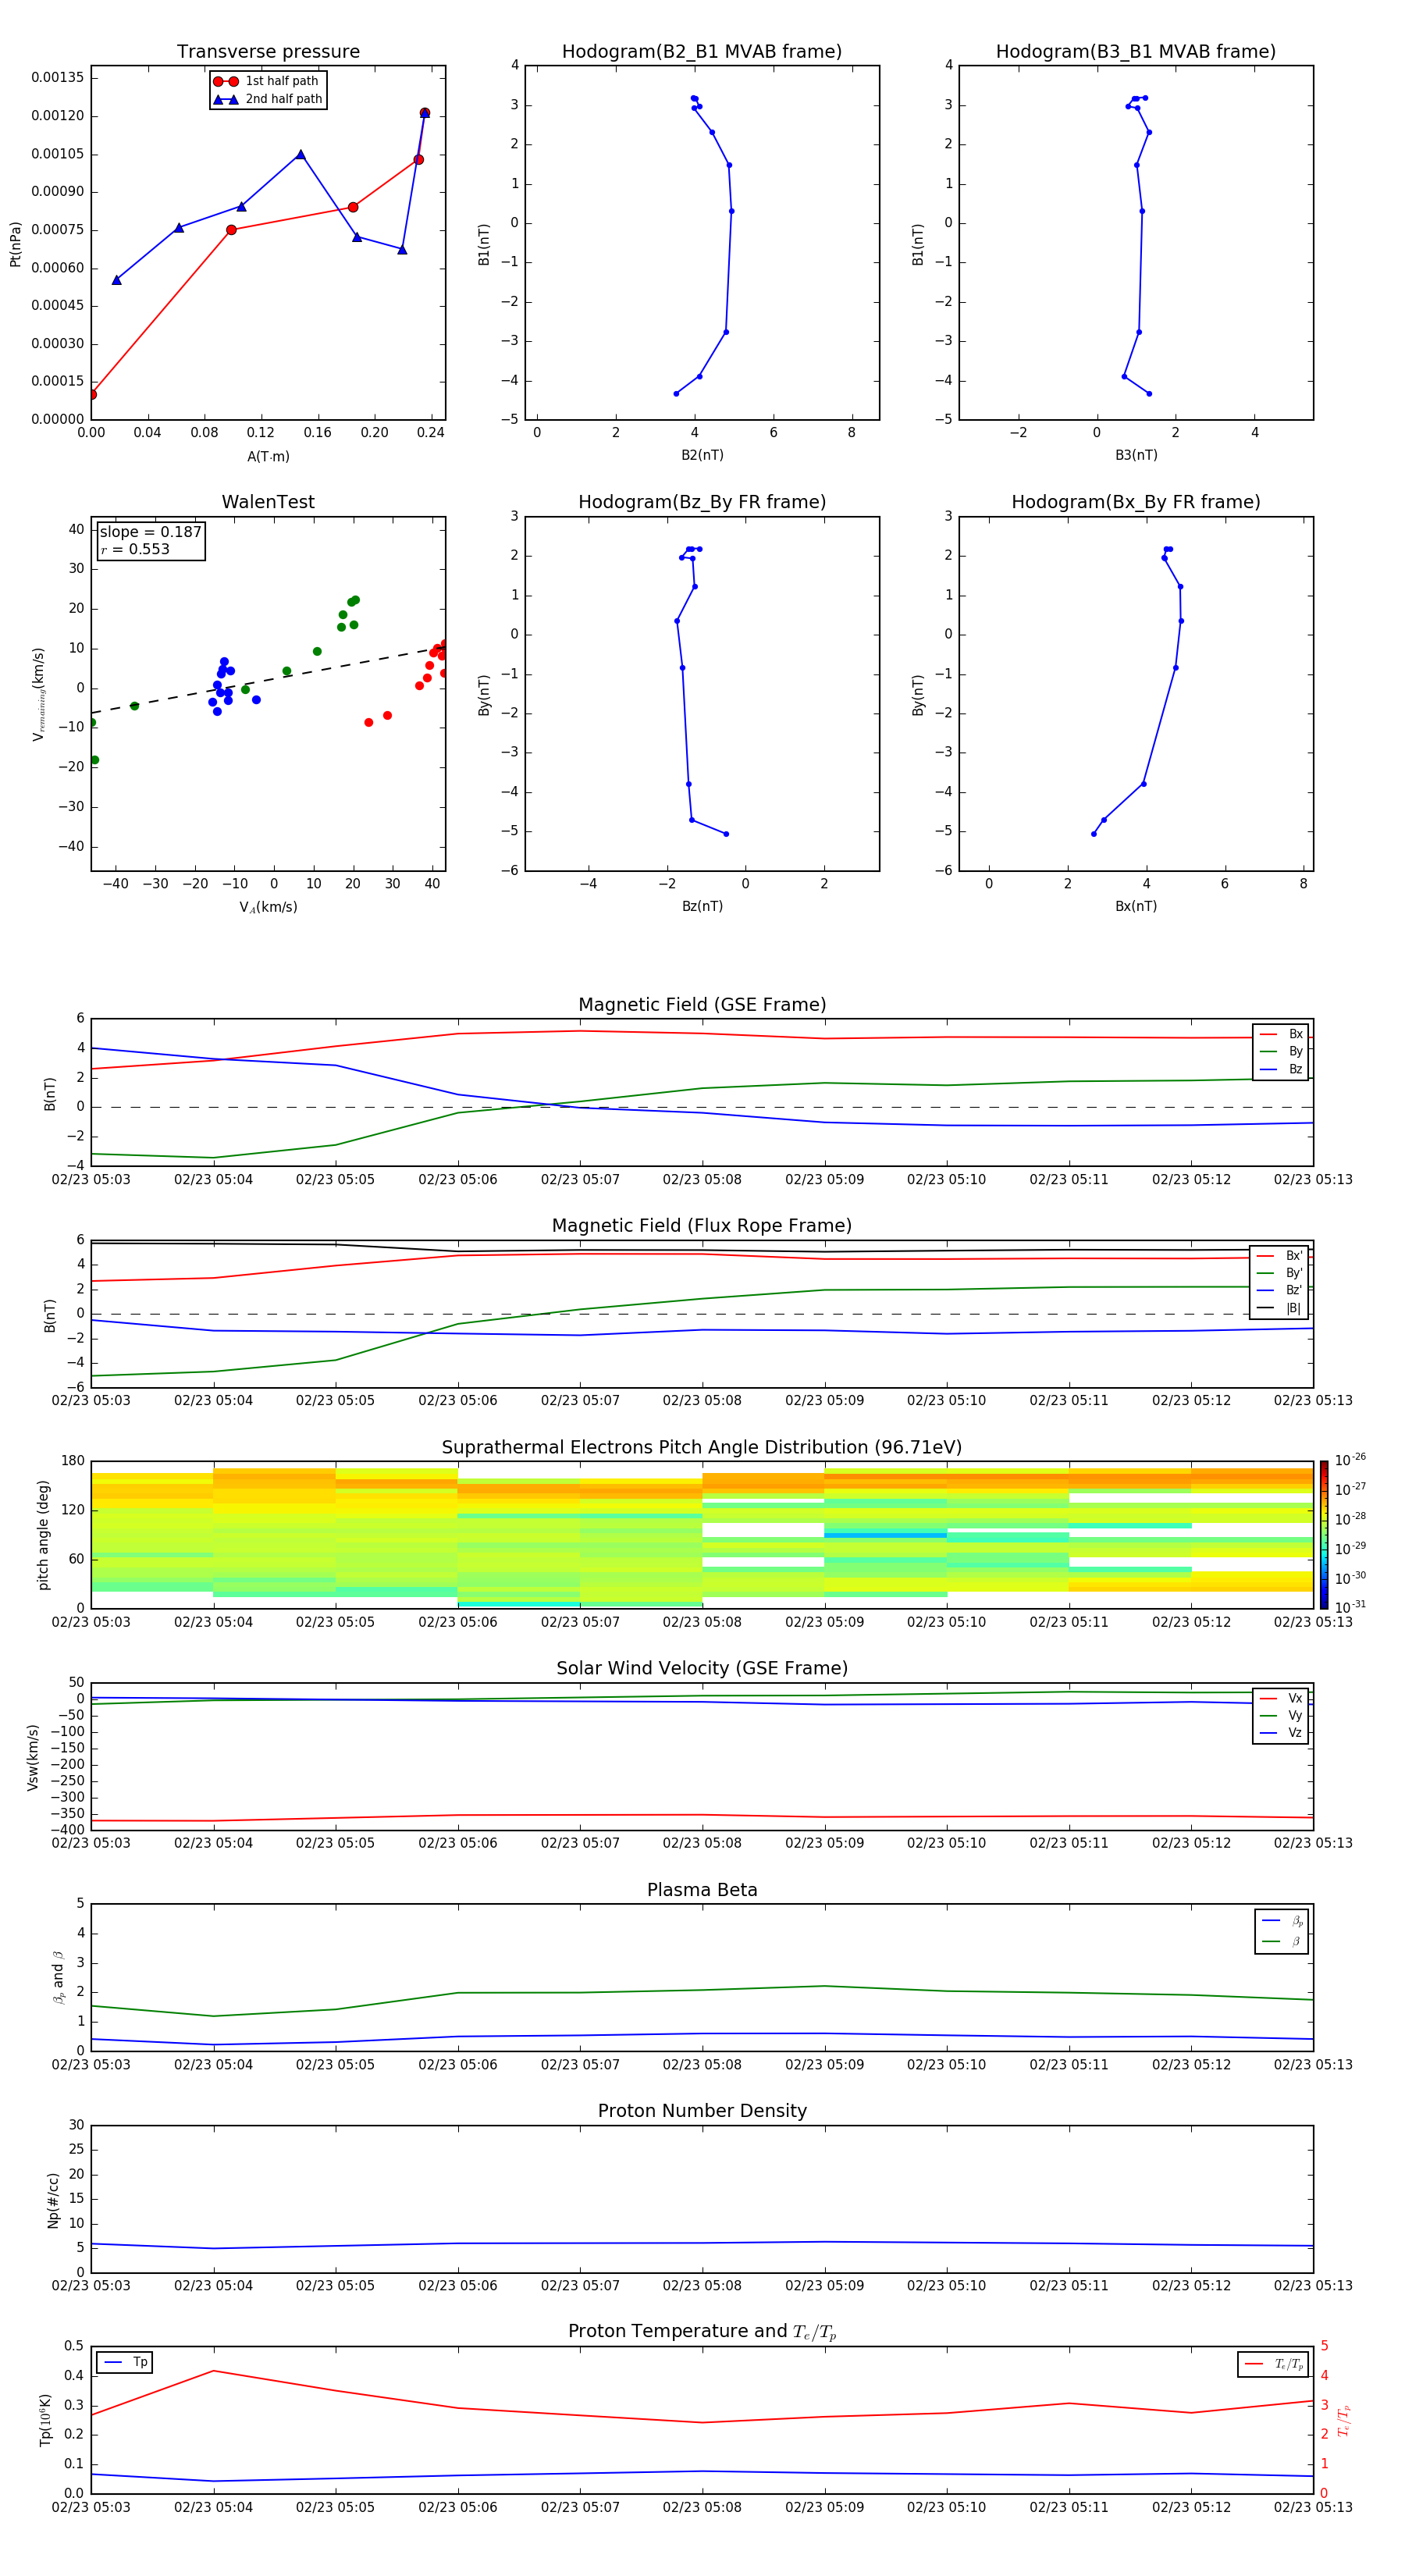Screen dimensions: 1405x2576
Task: Click the 'Hodogram(Bx_By FR frame)' title
Action: (x=1136, y=502)
